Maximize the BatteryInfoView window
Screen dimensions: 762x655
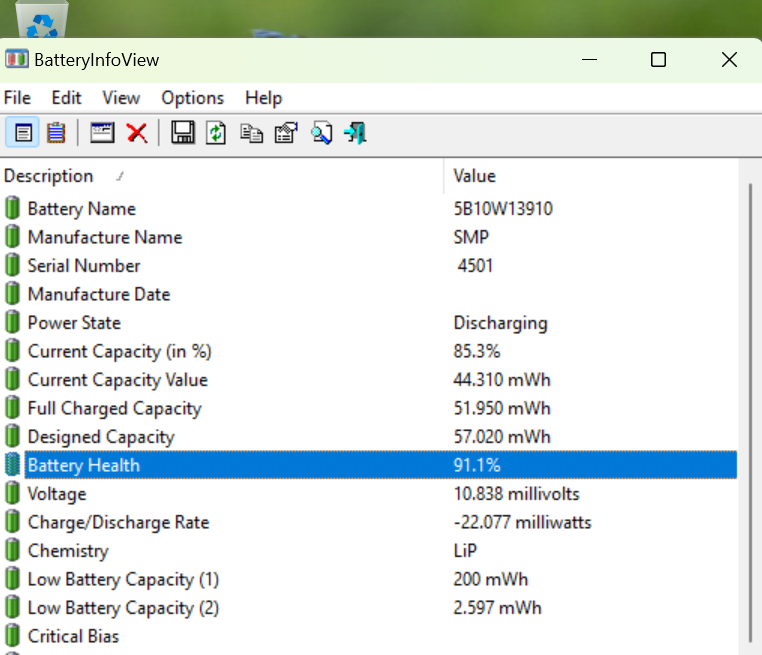[x=658, y=60]
